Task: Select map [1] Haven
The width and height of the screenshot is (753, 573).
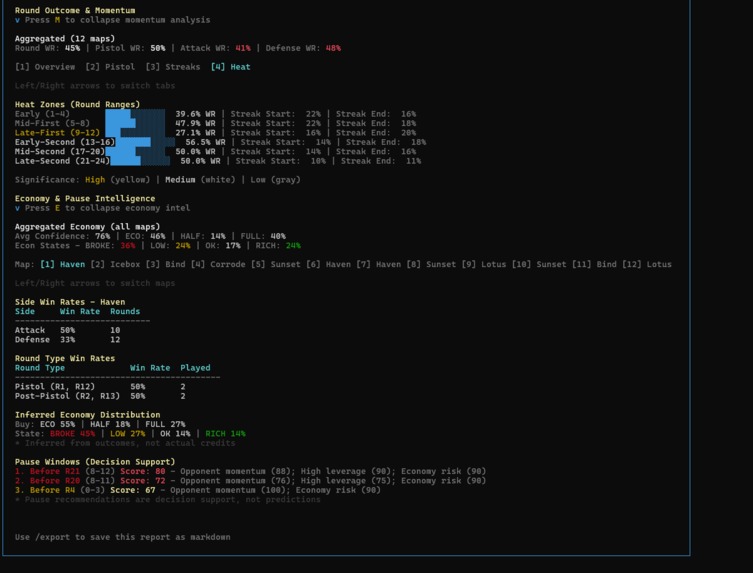Action: [62, 264]
